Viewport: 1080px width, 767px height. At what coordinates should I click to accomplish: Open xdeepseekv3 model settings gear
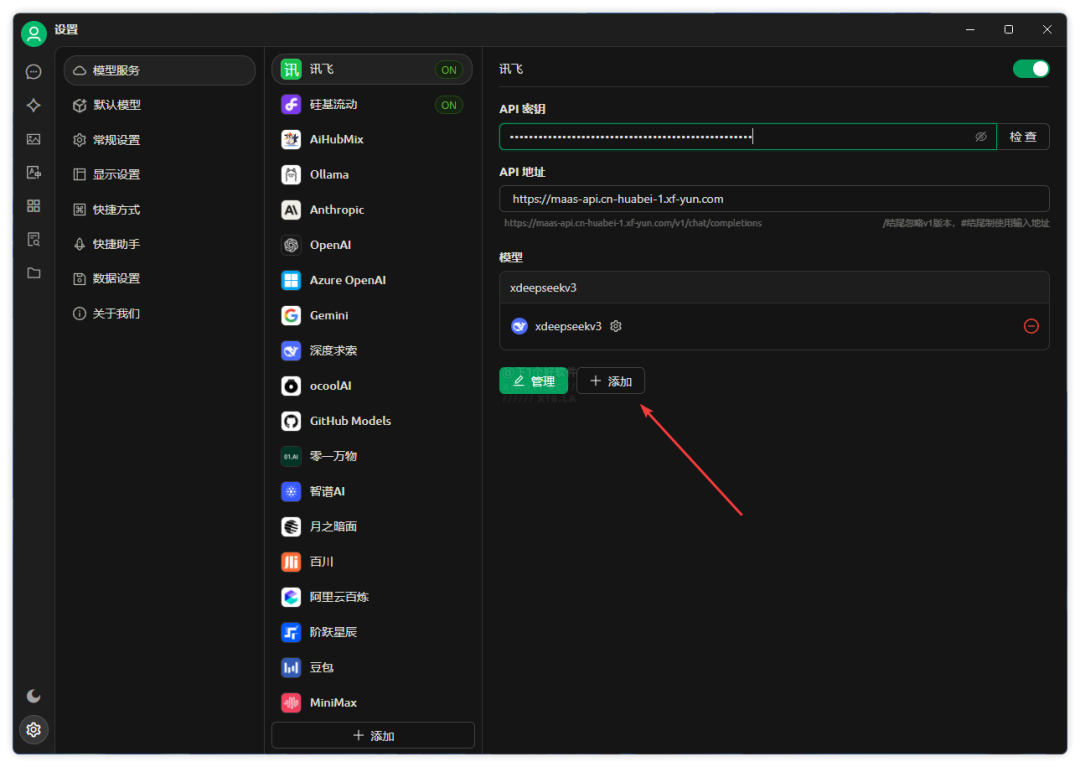616,326
